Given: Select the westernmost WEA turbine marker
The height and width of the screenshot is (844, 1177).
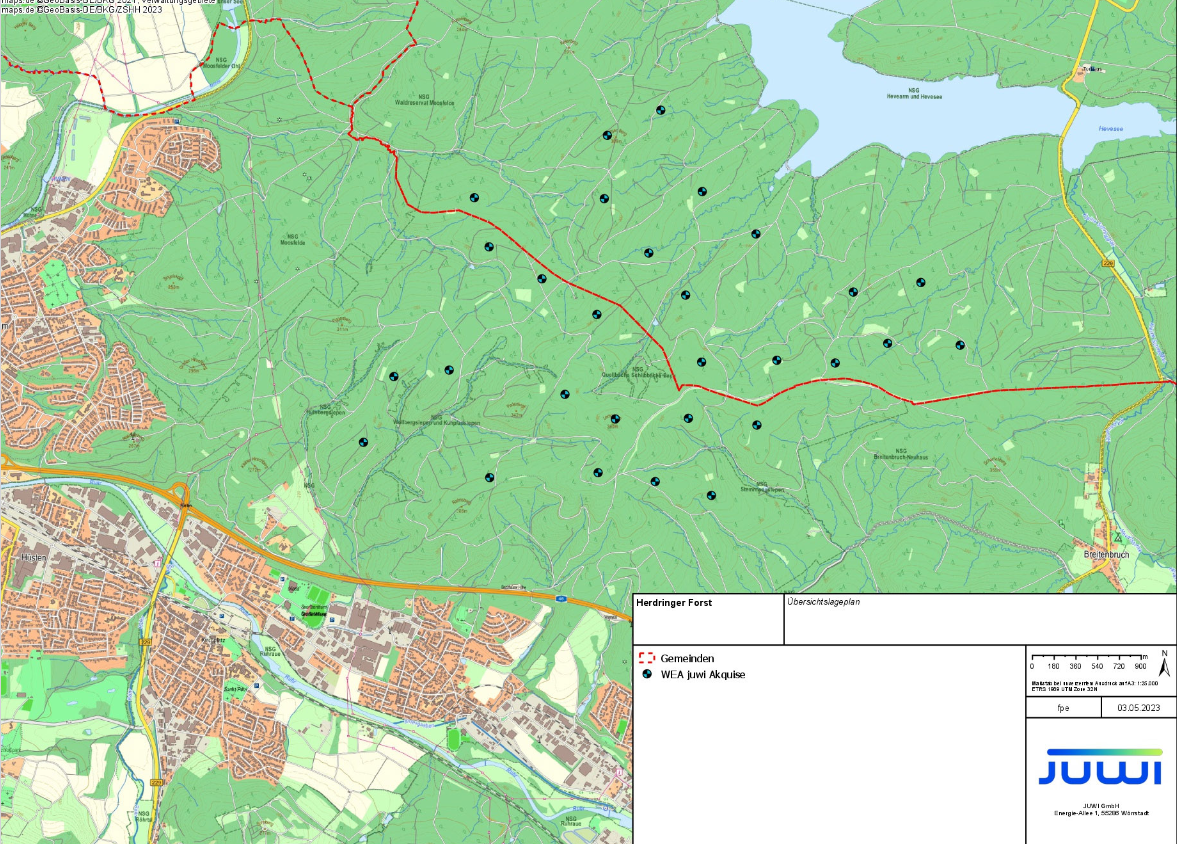Looking at the screenshot, I should (363, 441).
